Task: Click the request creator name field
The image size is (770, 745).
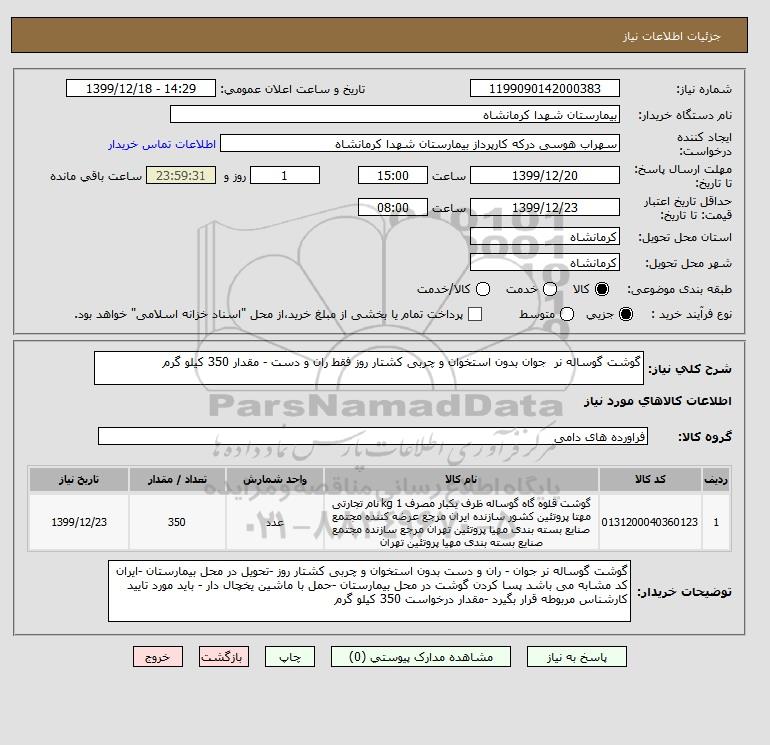Action: pyautogui.click(x=420, y=144)
